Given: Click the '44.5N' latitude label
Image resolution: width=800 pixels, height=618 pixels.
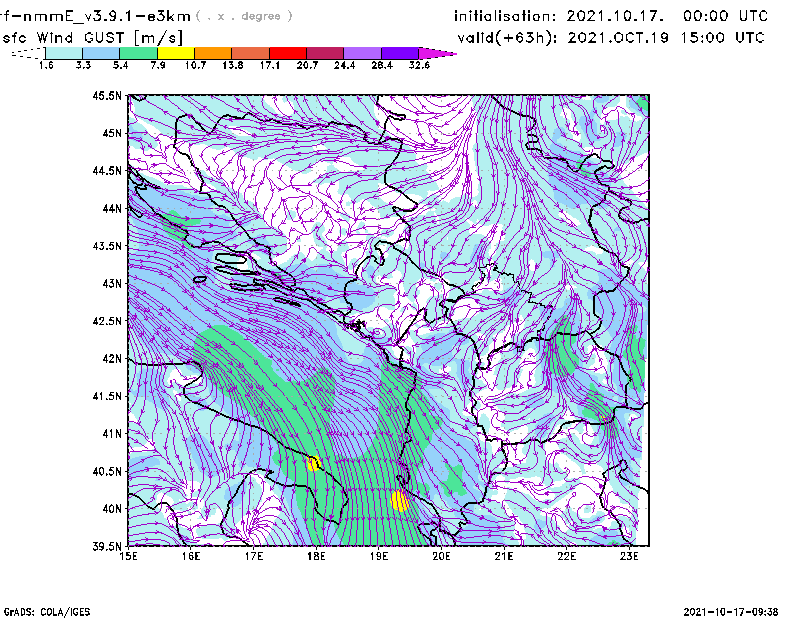Looking at the screenshot, I should click(x=107, y=170).
